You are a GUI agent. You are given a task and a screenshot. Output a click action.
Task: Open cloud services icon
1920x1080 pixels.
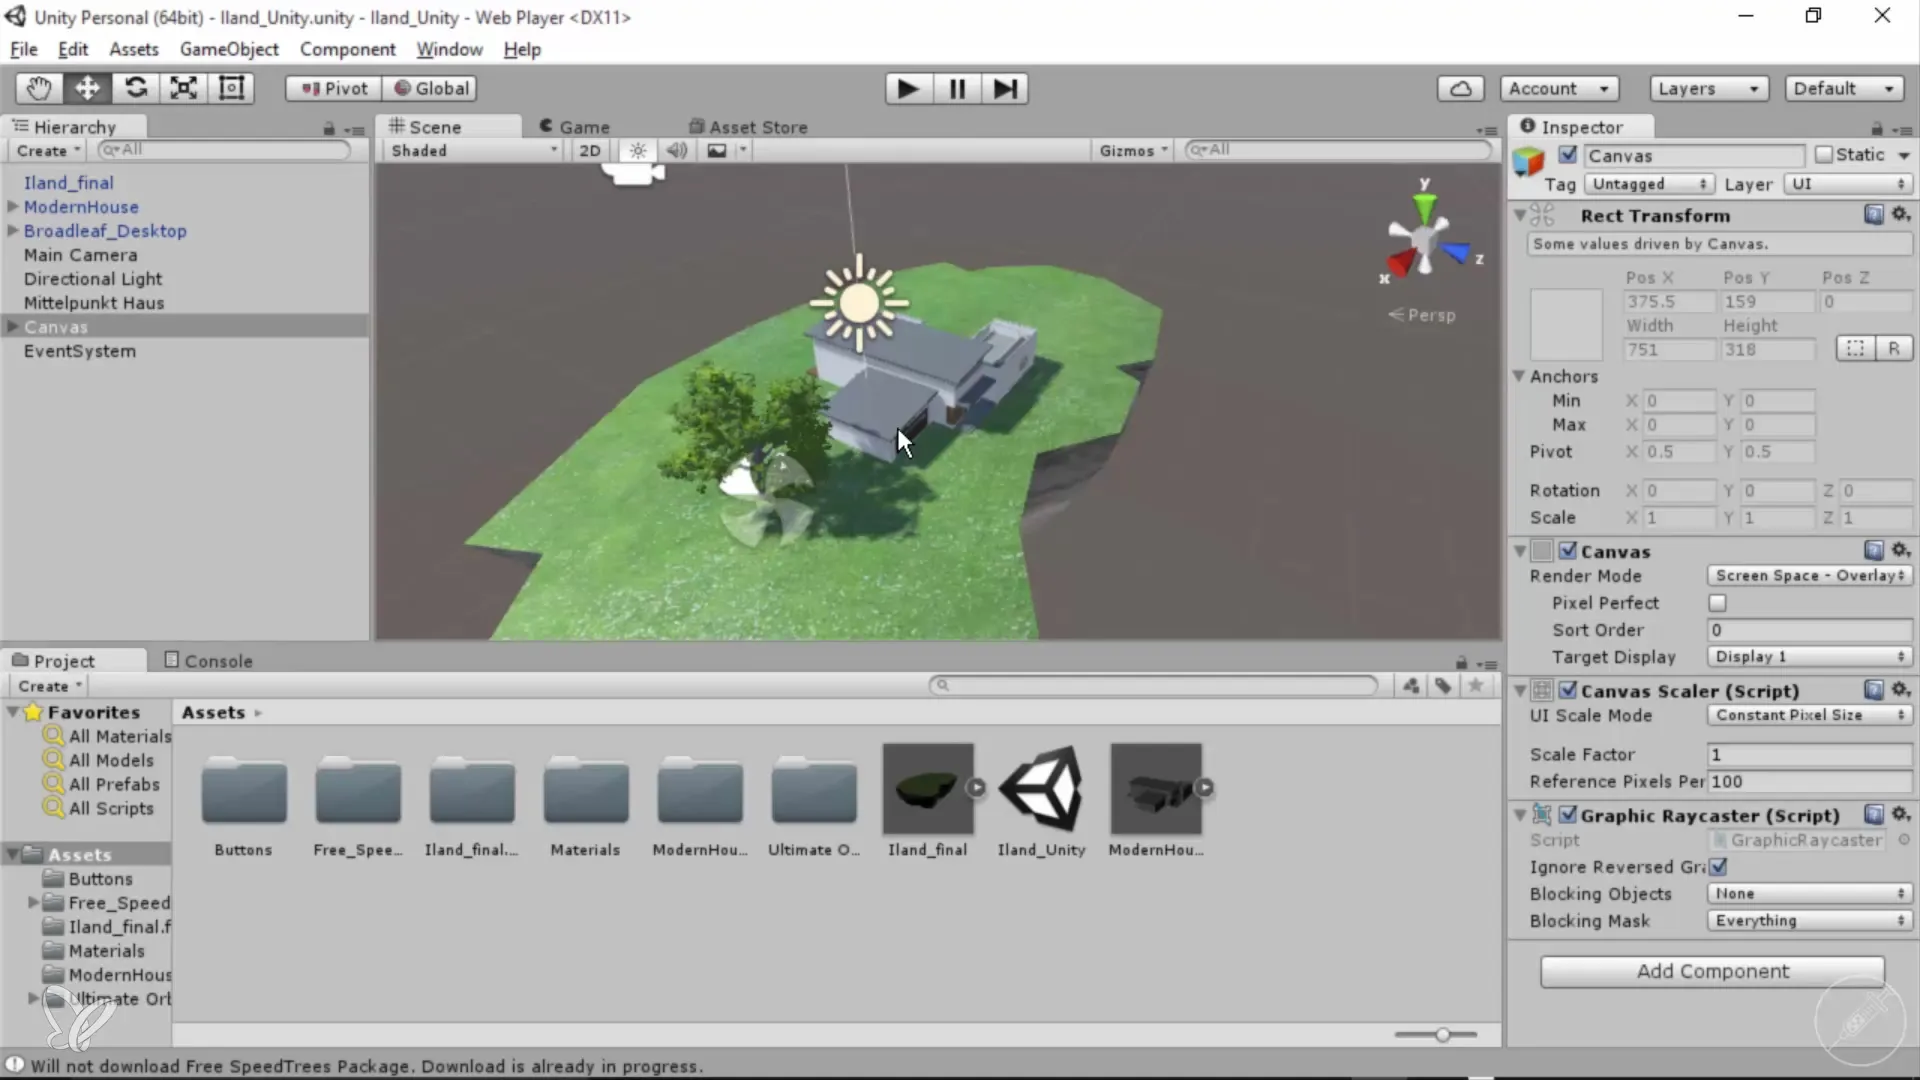point(1460,89)
